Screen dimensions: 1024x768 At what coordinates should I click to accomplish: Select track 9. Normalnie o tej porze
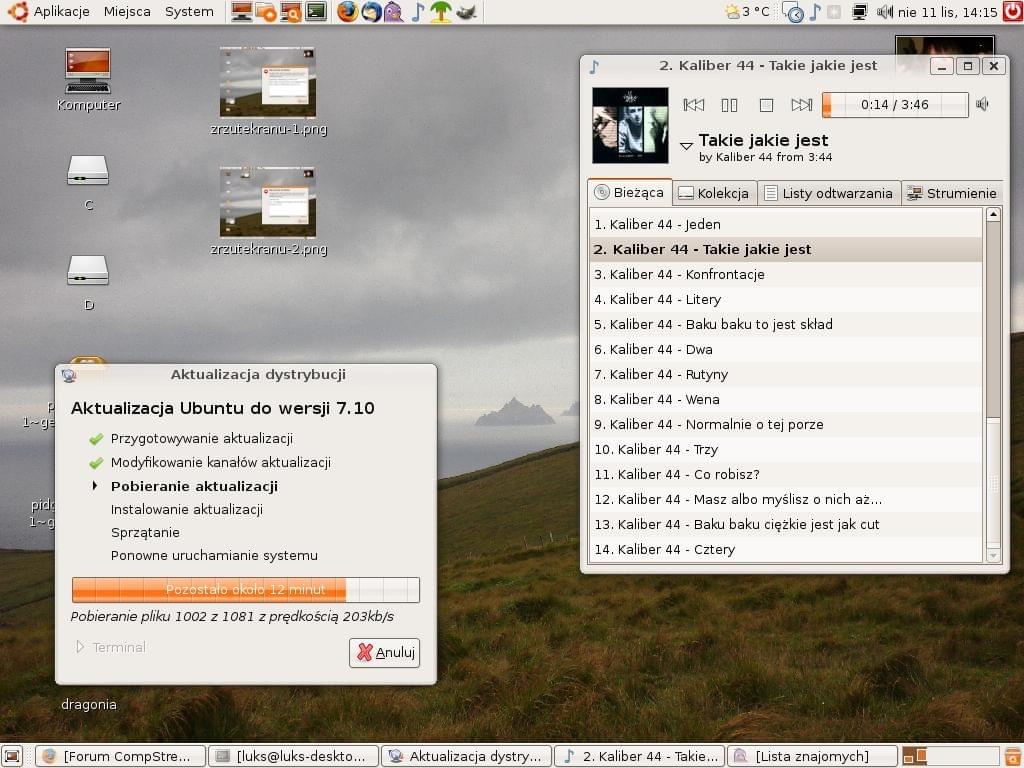pos(786,424)
